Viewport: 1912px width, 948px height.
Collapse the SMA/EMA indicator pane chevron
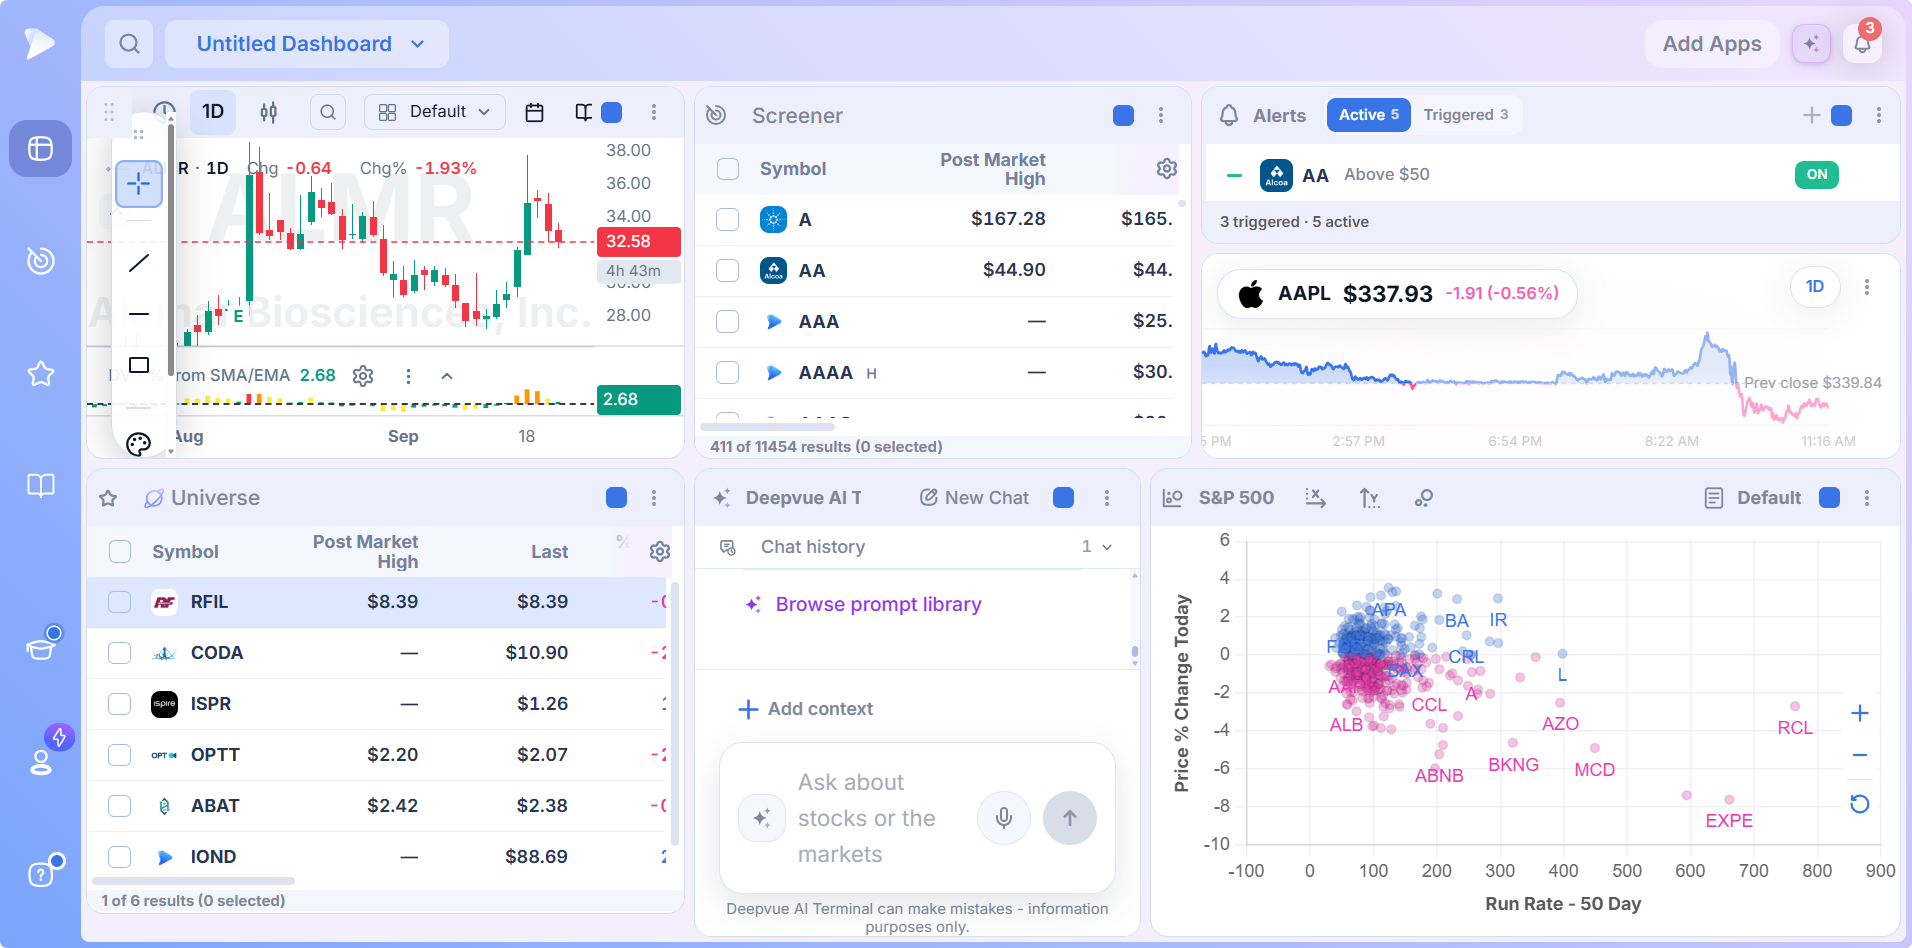click(447, 376)
